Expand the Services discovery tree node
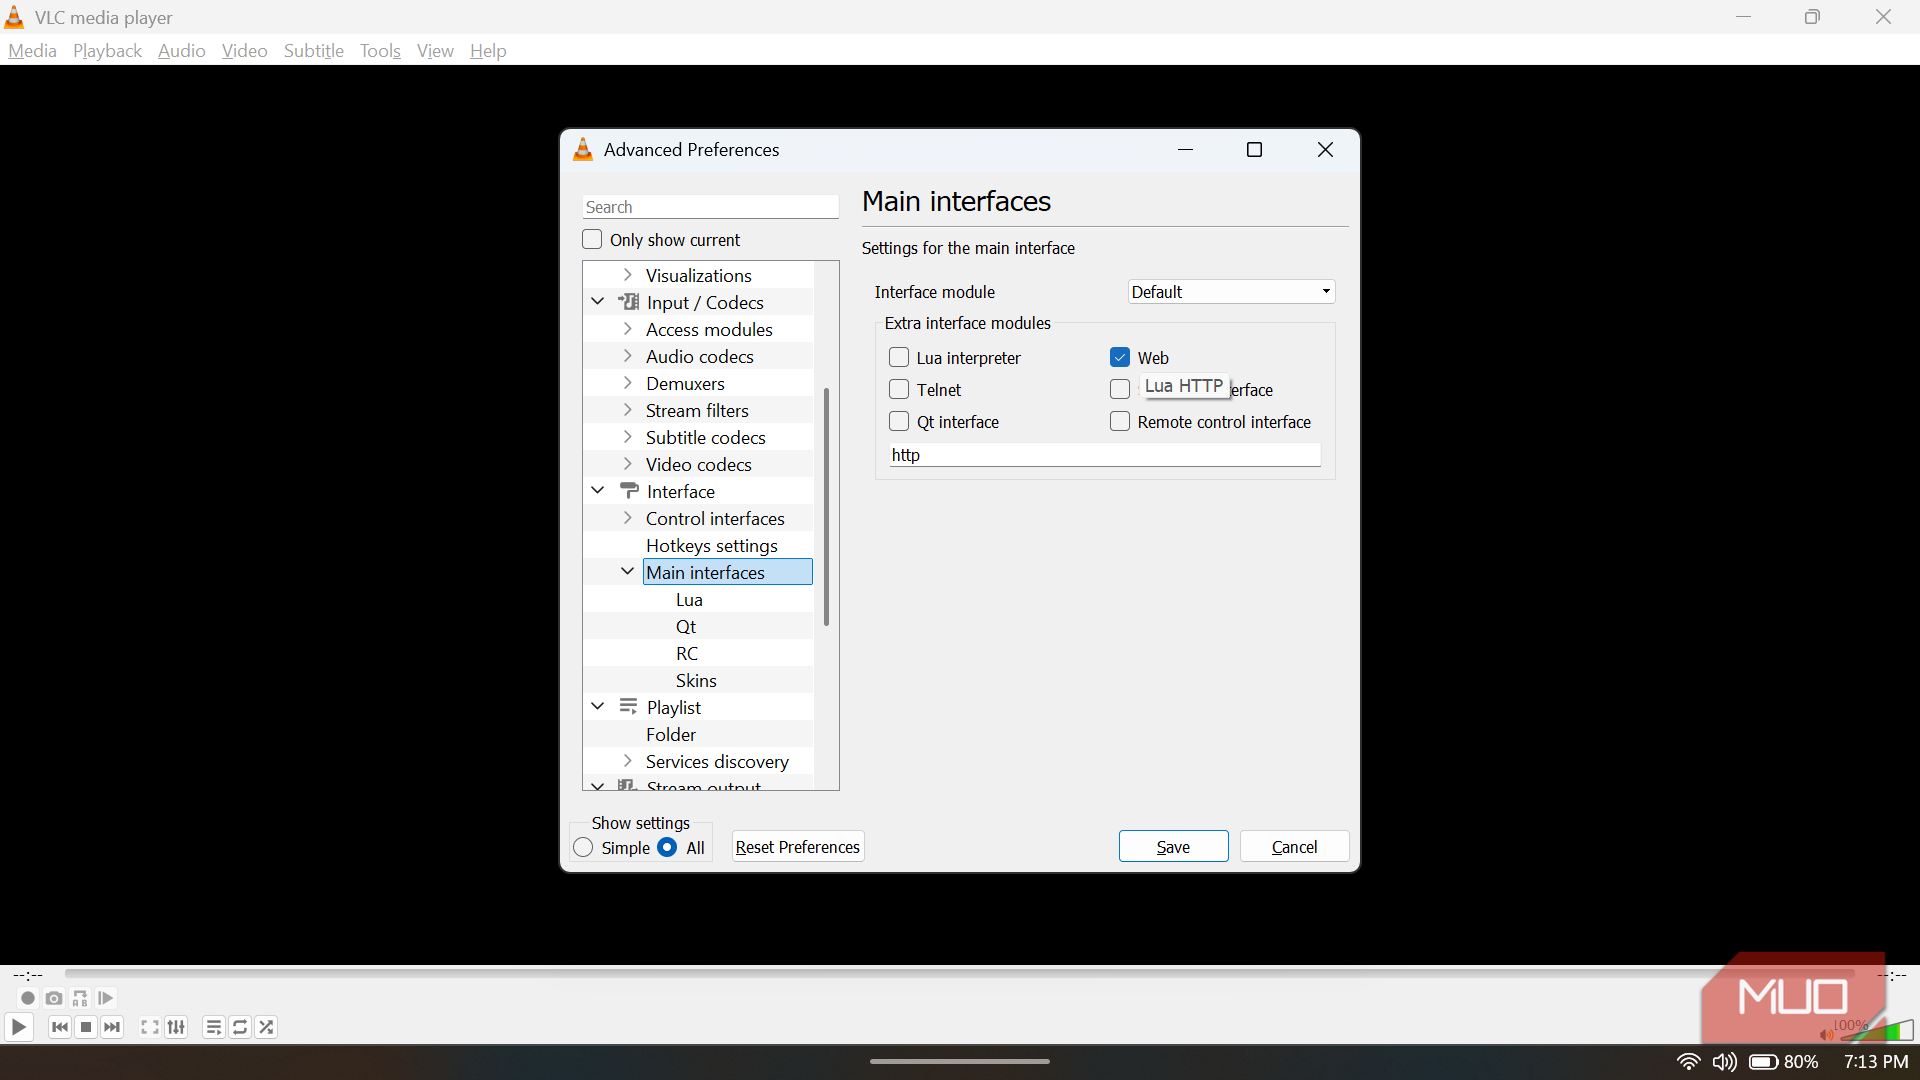Viewport: 1920px width, 1080px height. [x=628, y=761]
